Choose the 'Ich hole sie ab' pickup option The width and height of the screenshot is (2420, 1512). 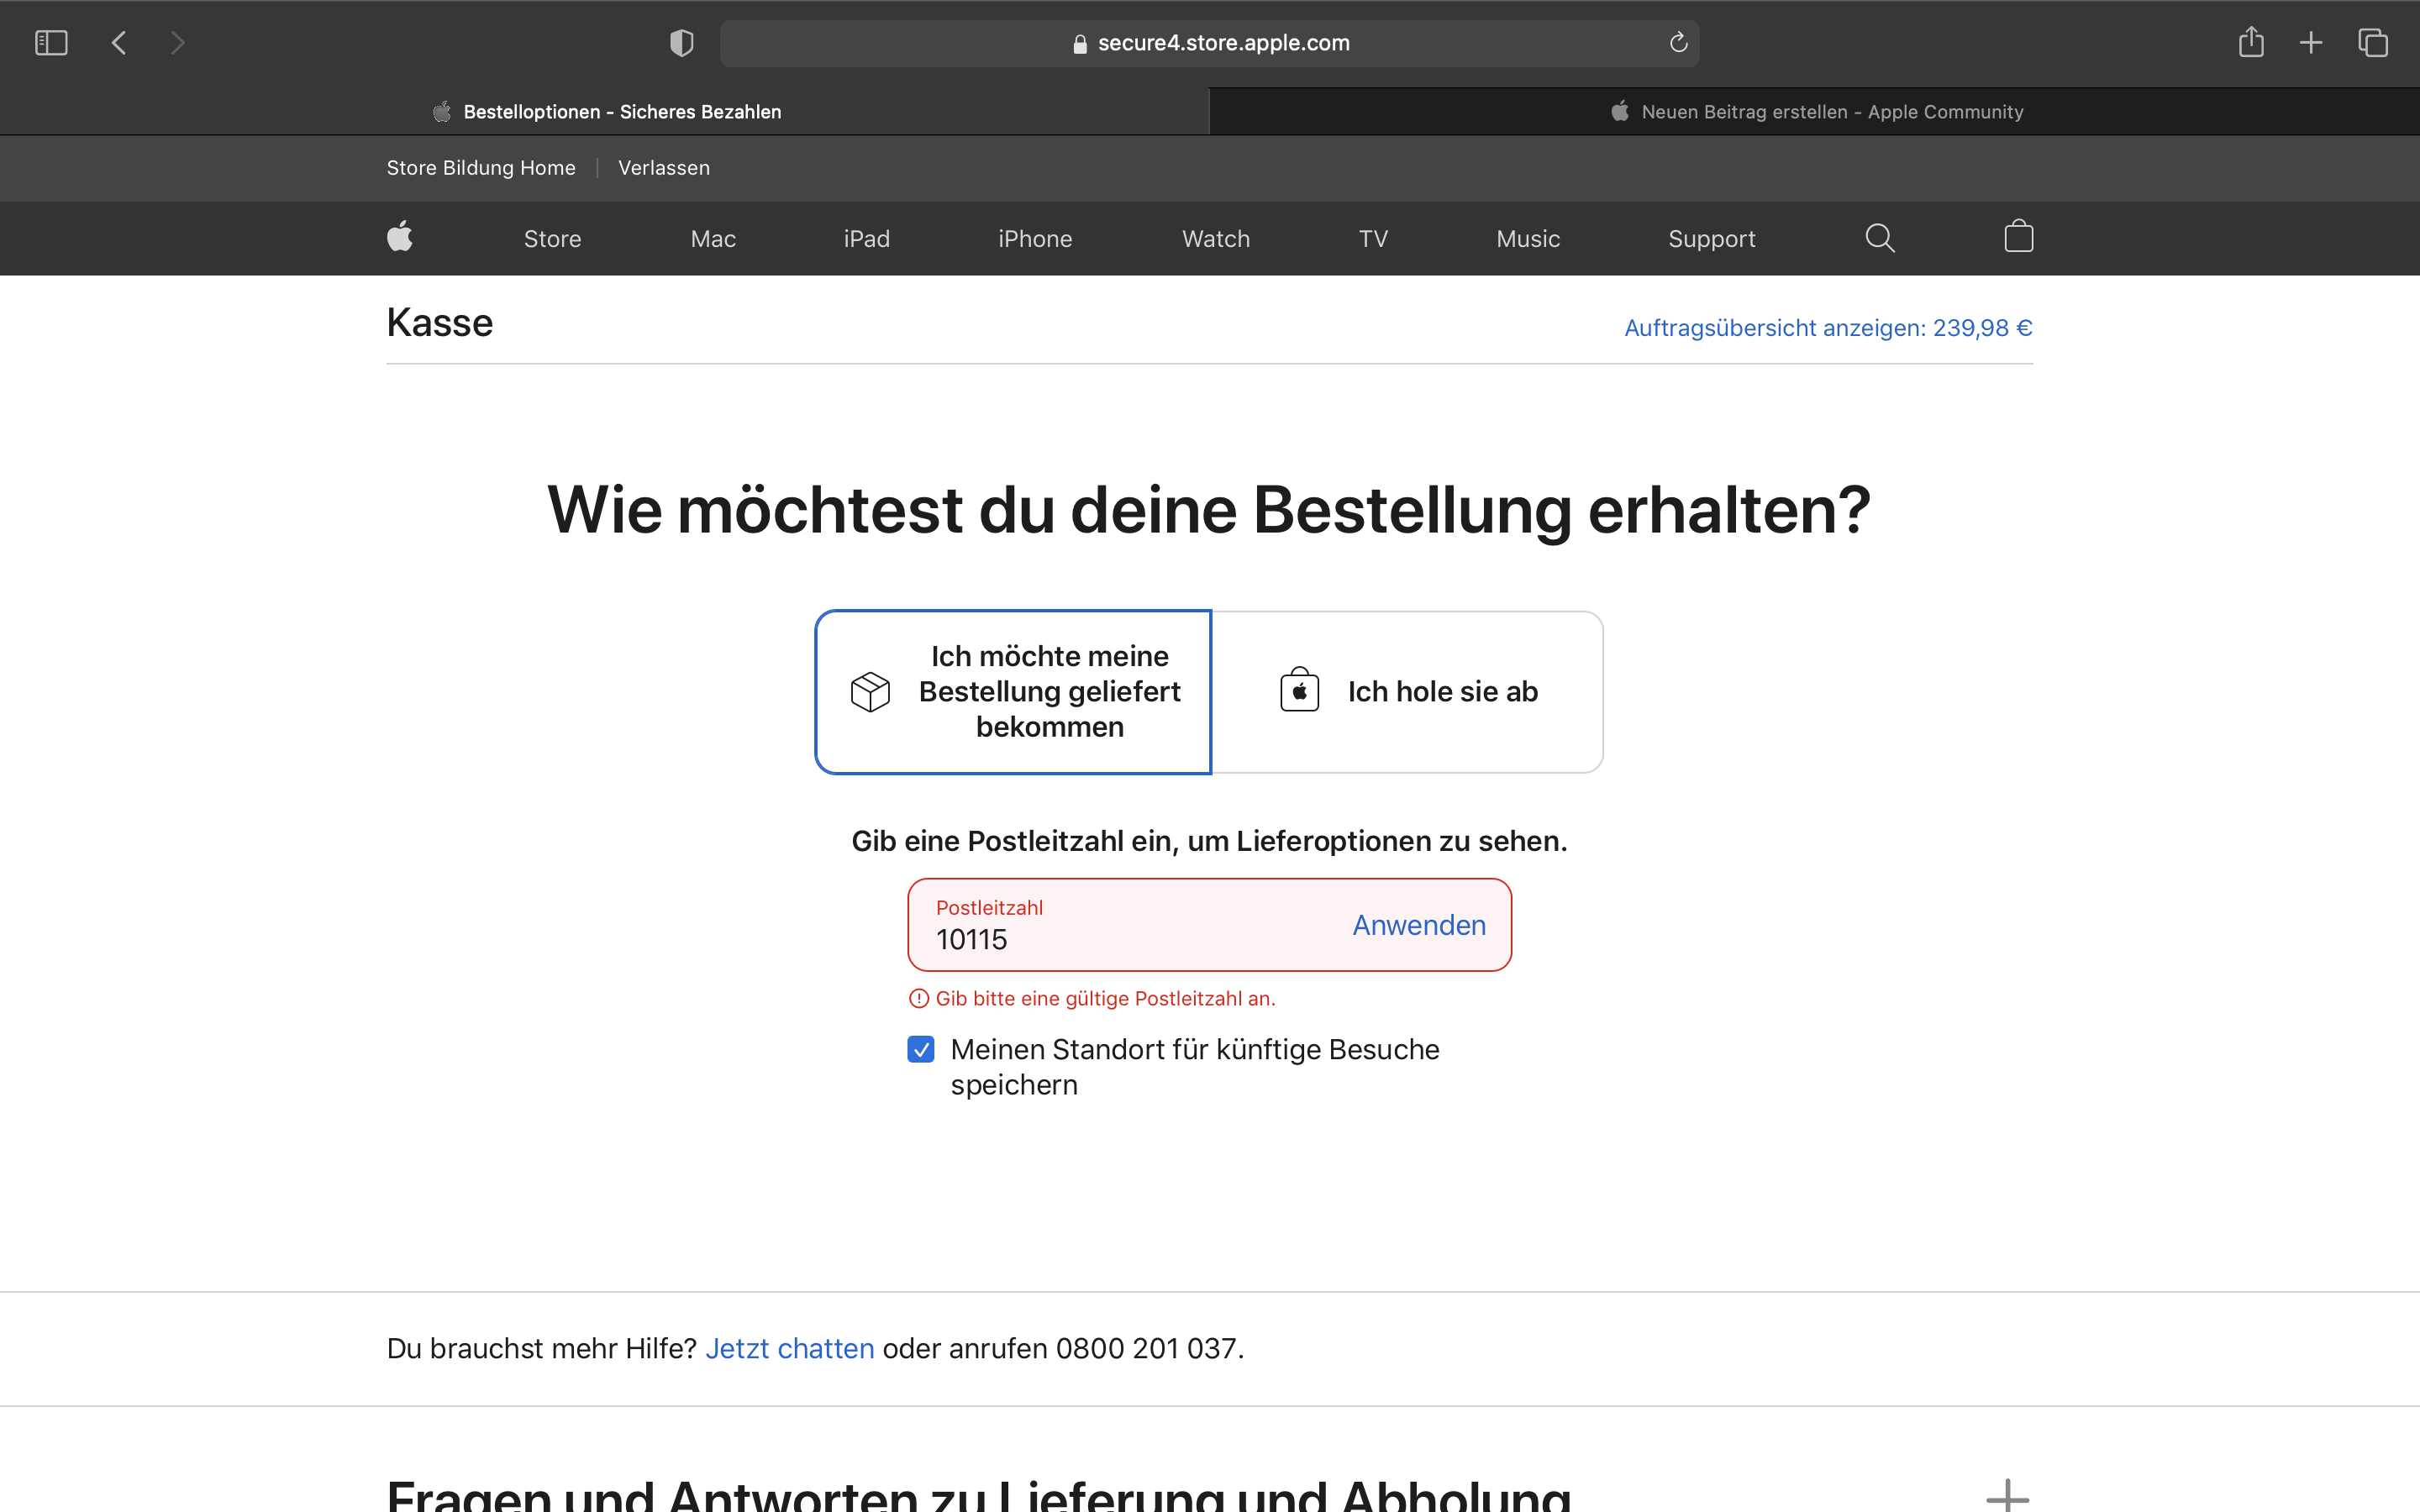(x=1408, y=692)
